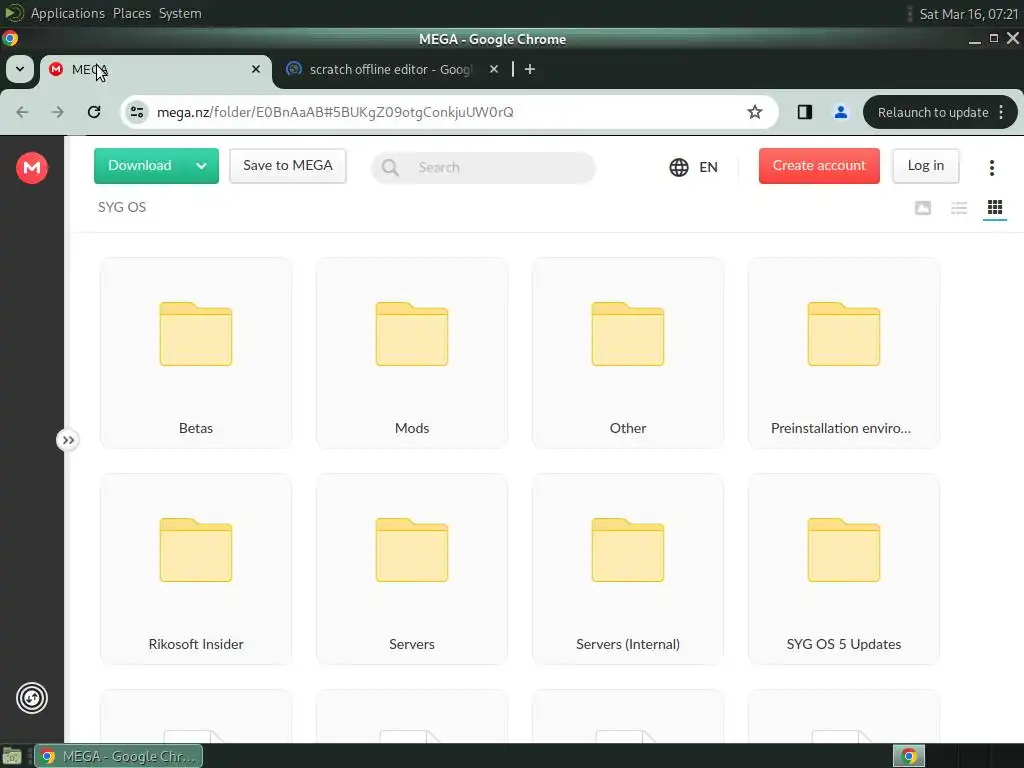
Task: Click show desktop icon in bottom panel
Action: (12, 756)
